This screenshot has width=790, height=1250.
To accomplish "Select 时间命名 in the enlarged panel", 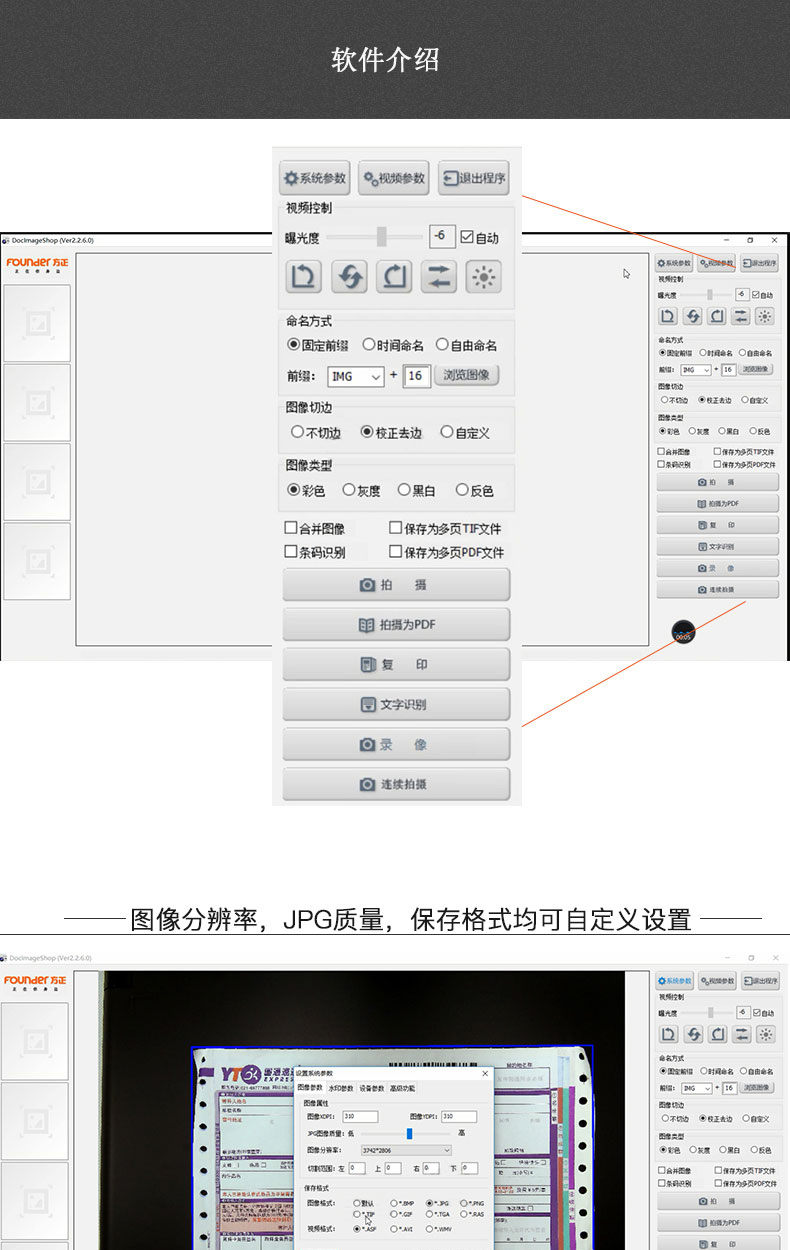I will [x=368, y=345].
